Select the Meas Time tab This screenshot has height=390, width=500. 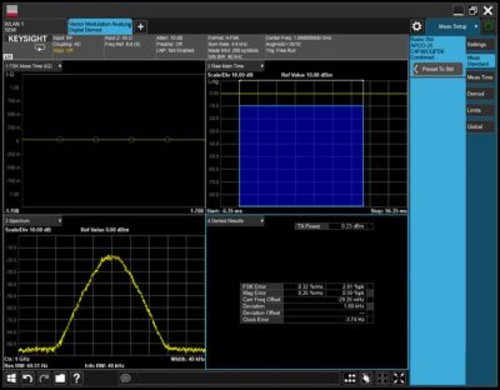pyautogui.click(x=480, y=77)
